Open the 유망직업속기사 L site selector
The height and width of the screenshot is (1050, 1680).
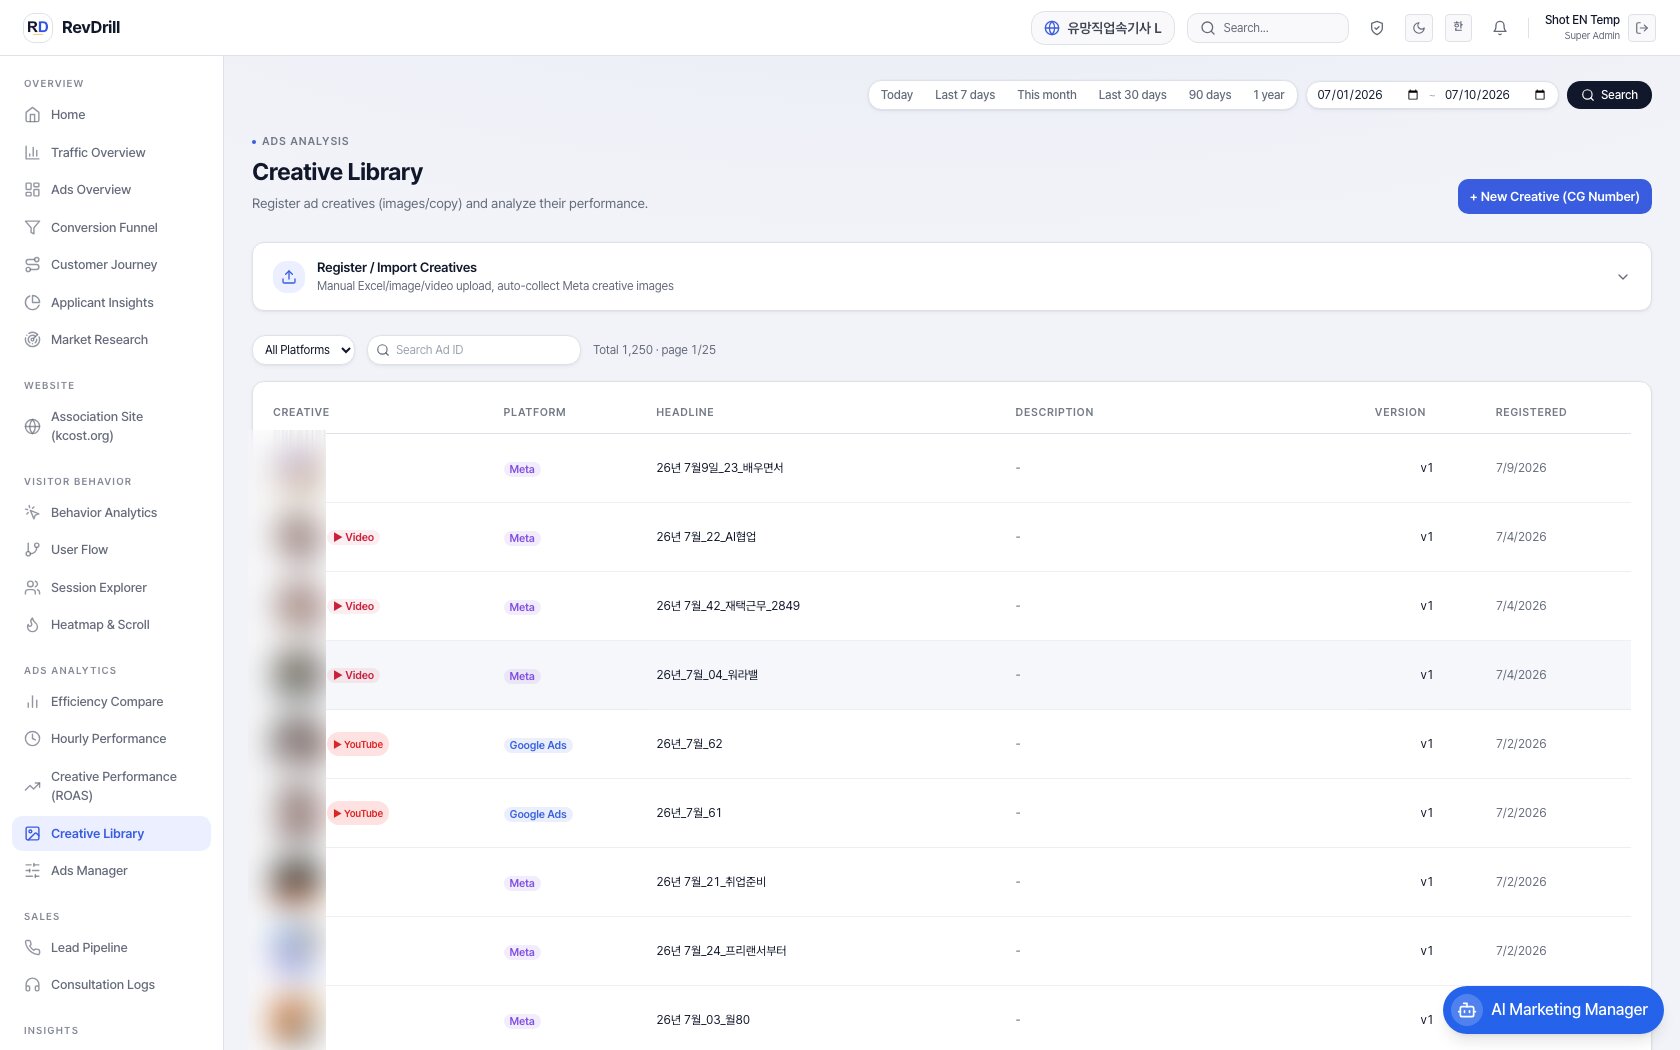(x=1103, y=28)
